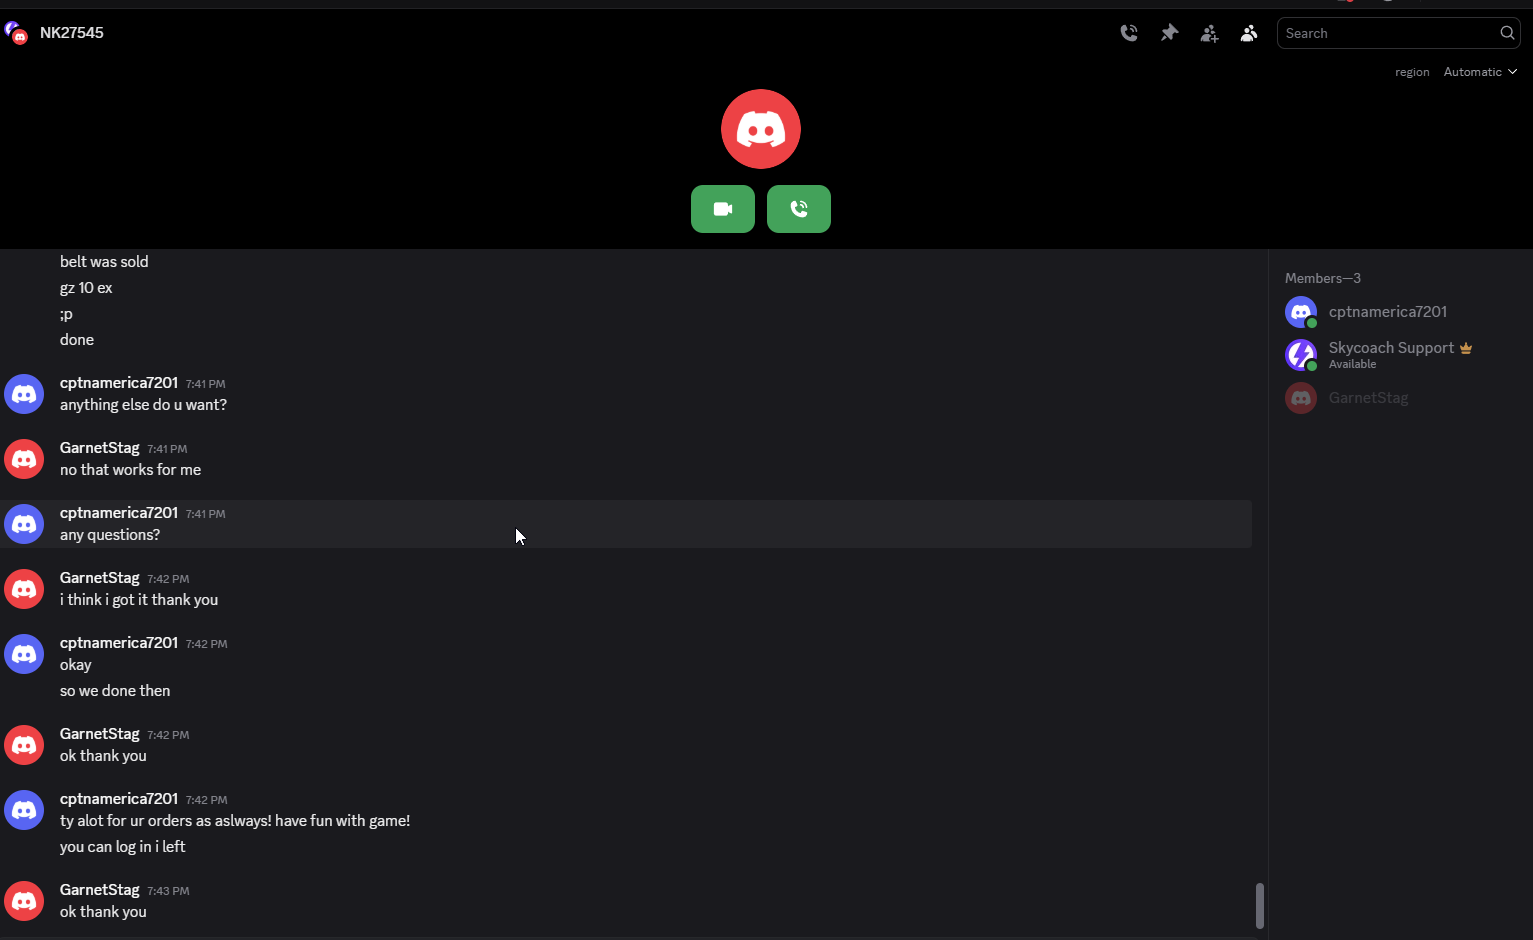Click cptnamerica7201's avatar beside 'any questions?'
Image resolution: width=1533 pixels, height=940 pixels.
pyautogui.click(x=24, y=524)
